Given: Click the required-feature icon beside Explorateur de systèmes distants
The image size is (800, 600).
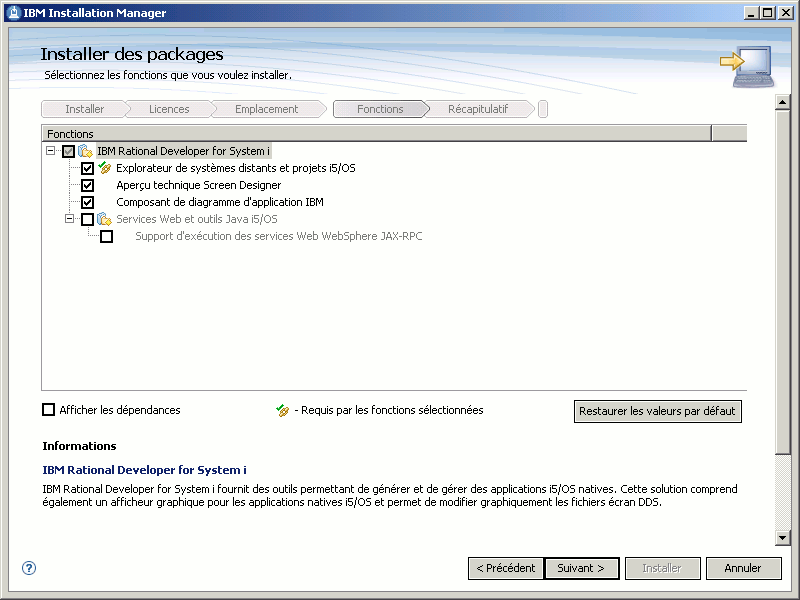Looking at the screenshot, I should (105, 167).
